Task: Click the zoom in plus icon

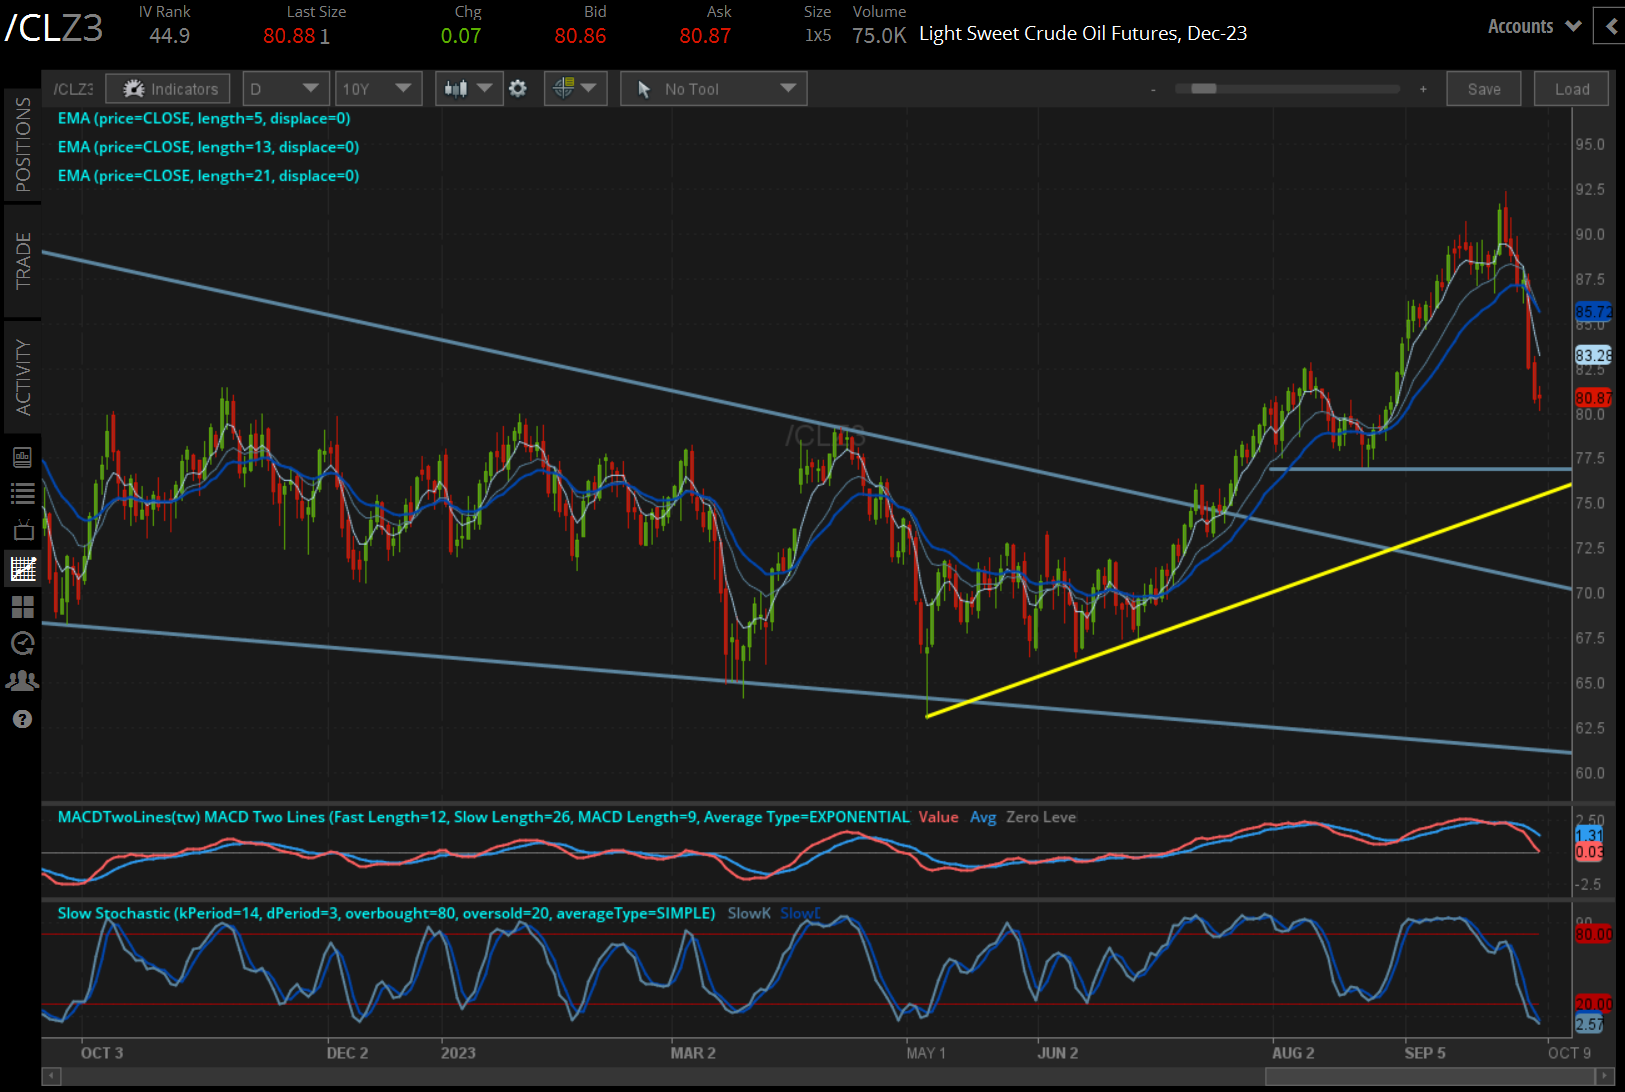Action: coord(1423,90)
